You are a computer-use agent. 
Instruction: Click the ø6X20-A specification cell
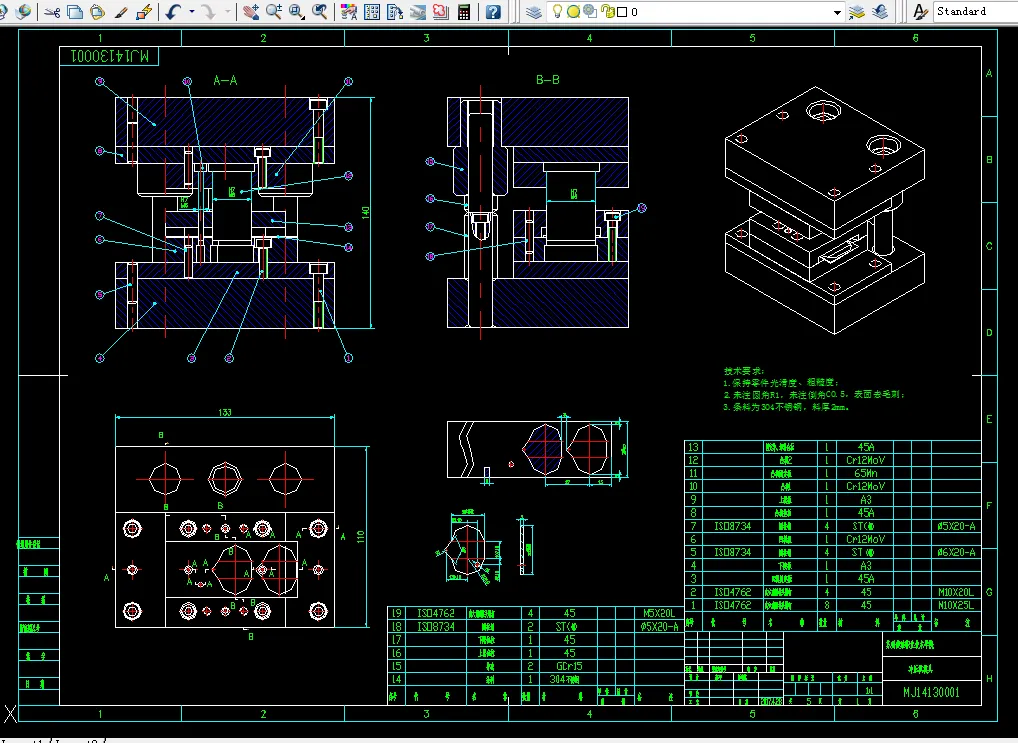coord(956,552)
